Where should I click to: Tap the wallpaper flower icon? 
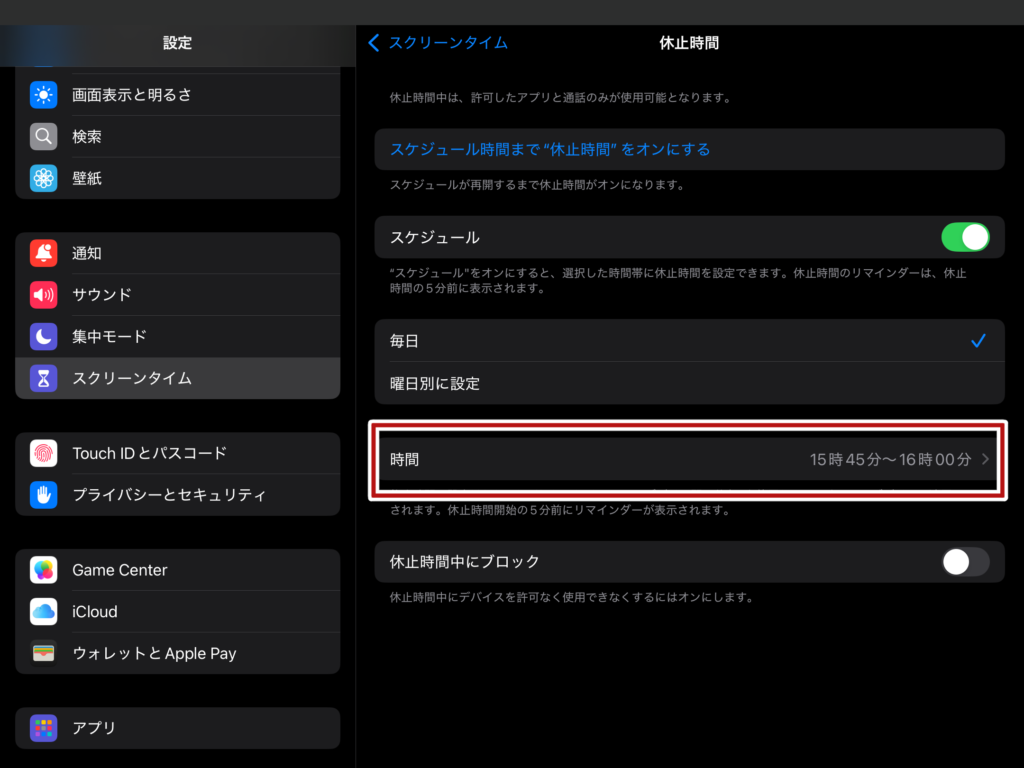43,179
